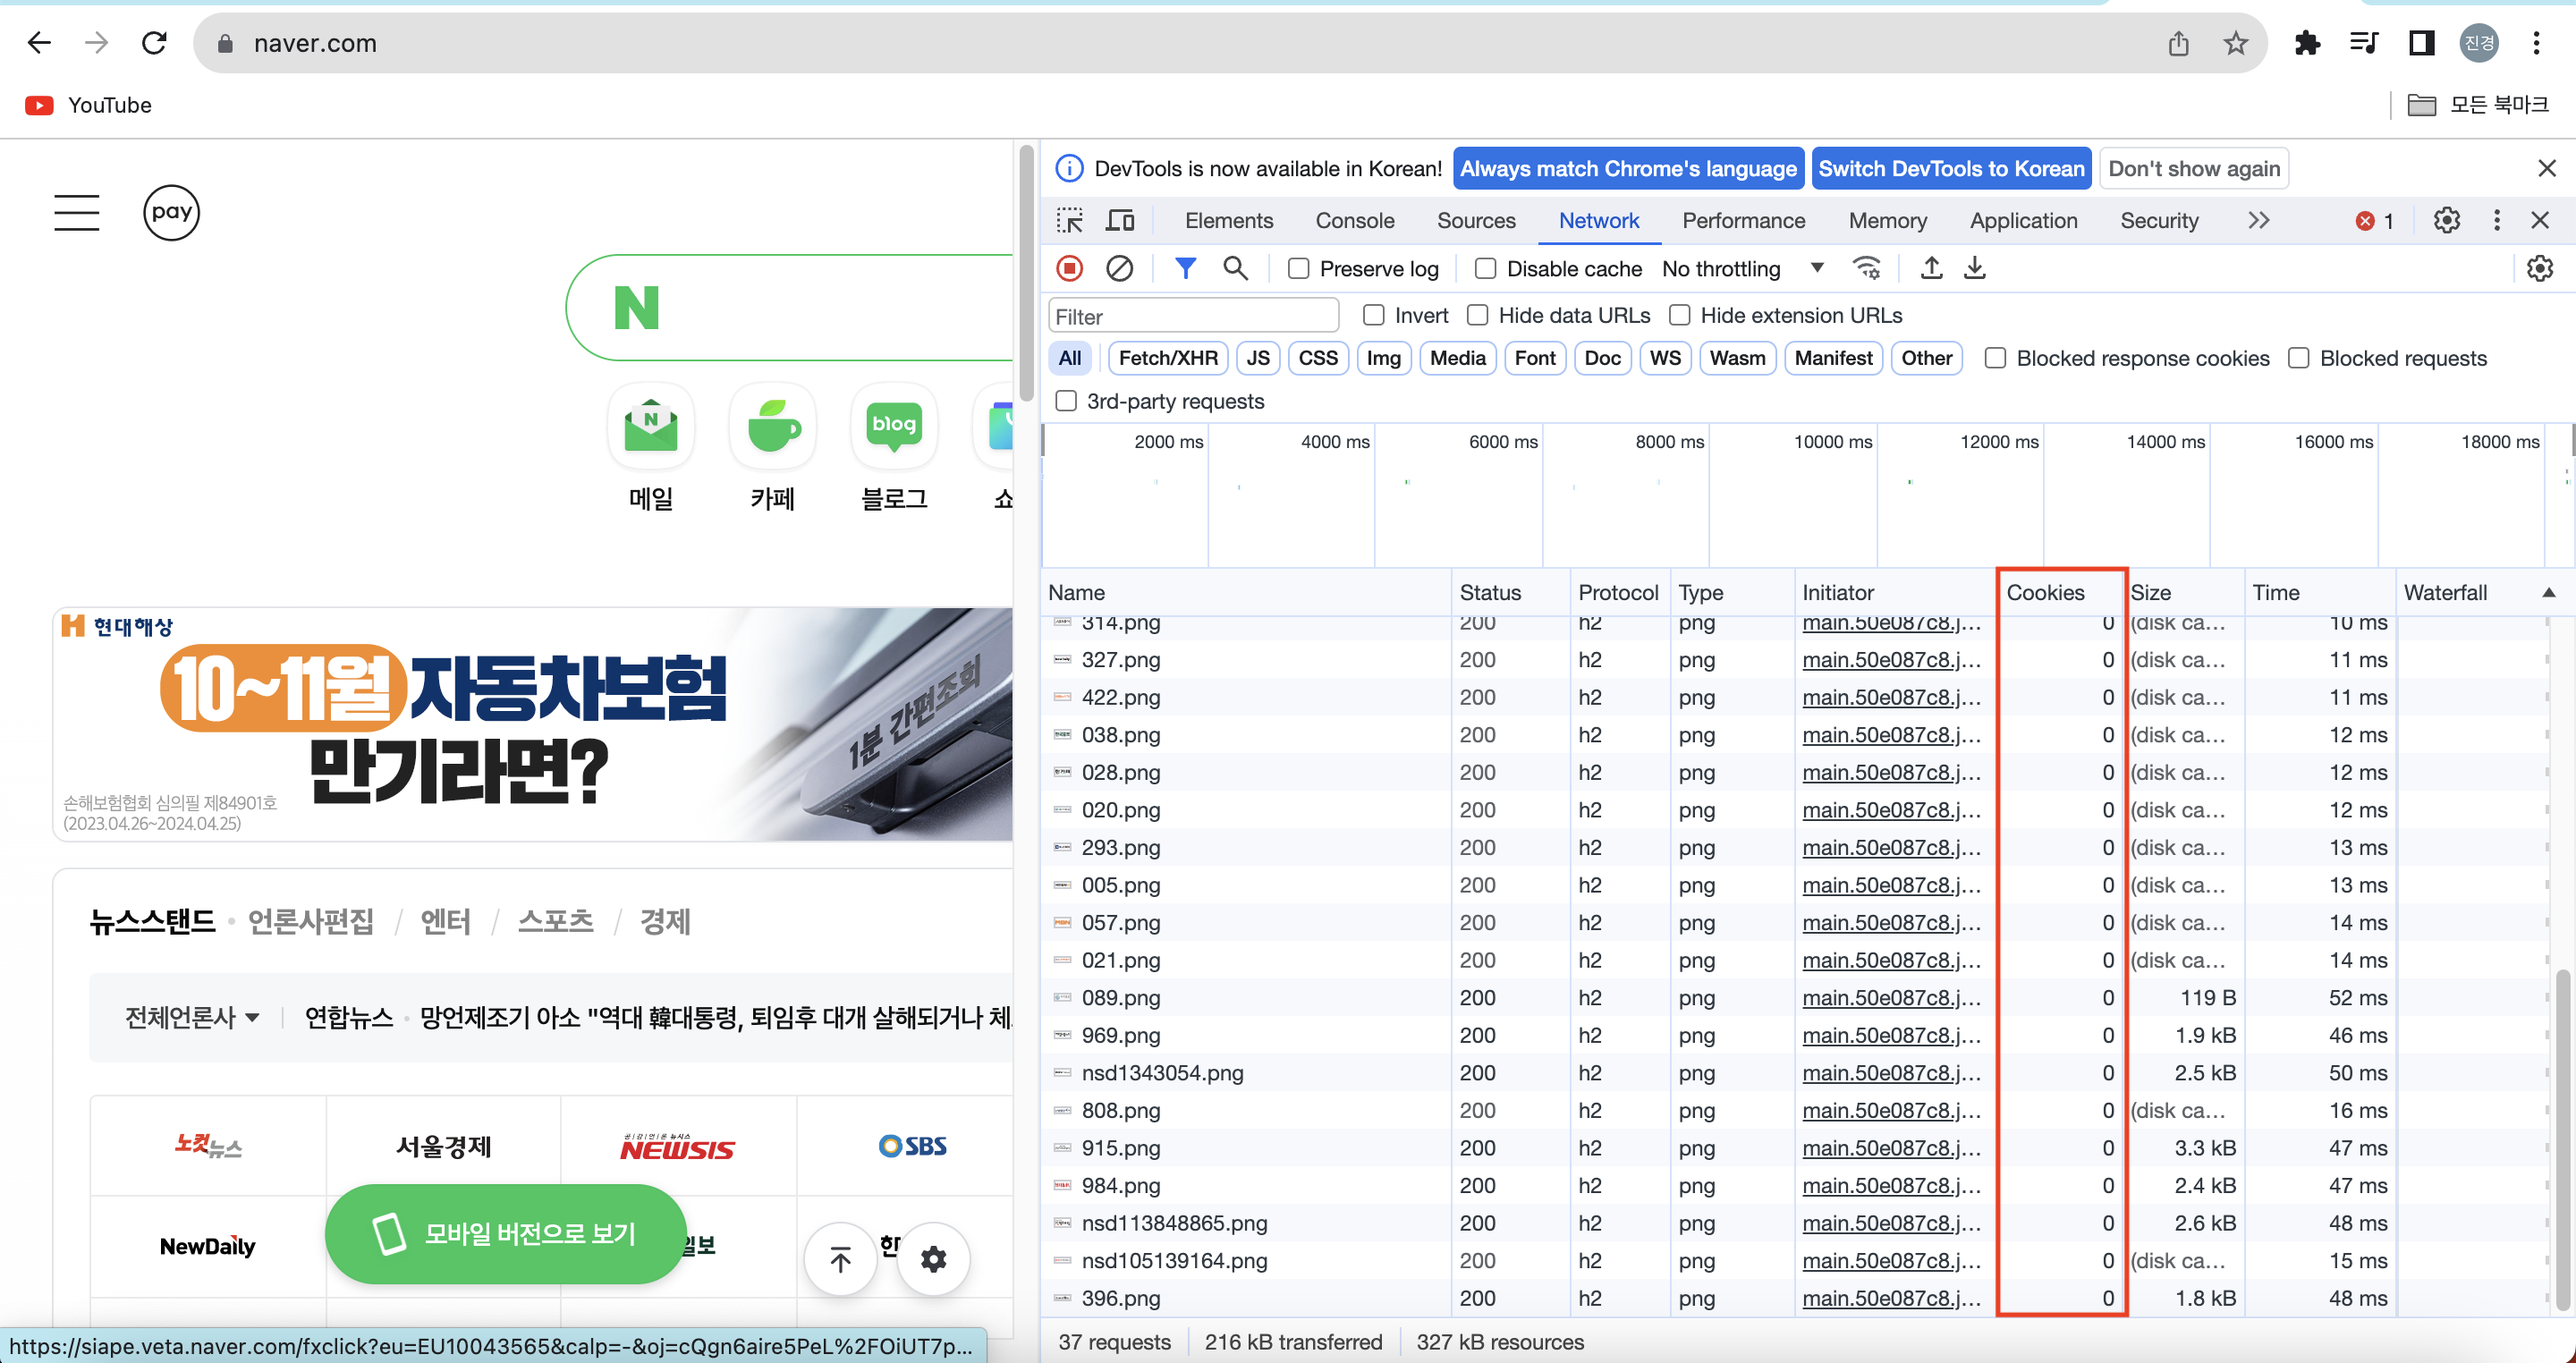Click the import HAR file upload icon
This screenshot has height=1363, width=2576.
coord(1931,268)
